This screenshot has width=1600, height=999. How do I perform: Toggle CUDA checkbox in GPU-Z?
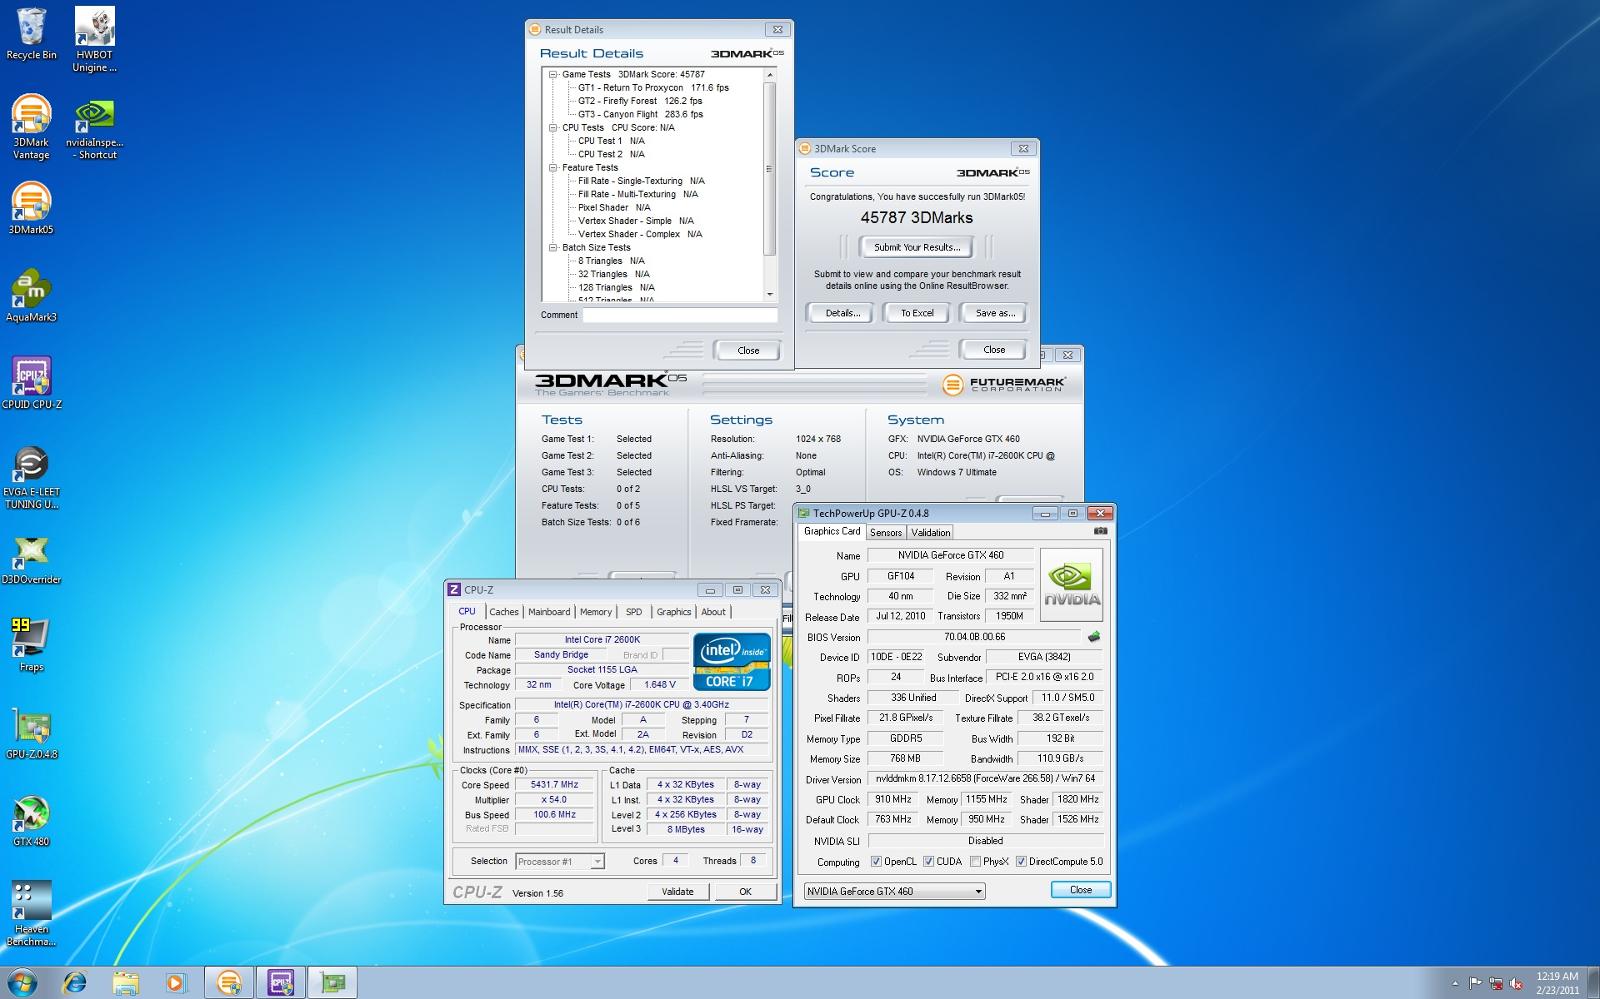click(x=928, y=861)
